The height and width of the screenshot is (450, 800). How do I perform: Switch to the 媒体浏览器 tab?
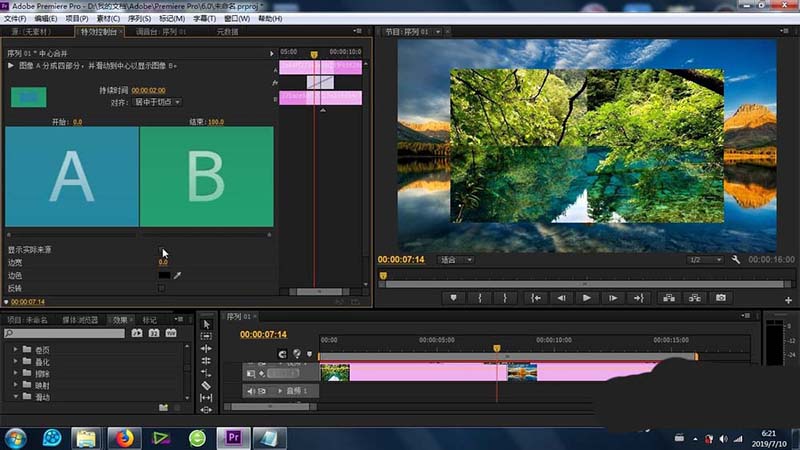(80, 320)
